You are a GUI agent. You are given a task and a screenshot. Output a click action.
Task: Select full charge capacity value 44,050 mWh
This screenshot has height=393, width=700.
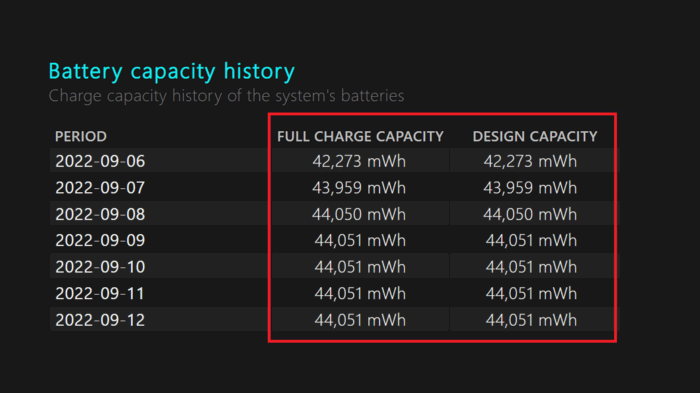tap(359, 214)
